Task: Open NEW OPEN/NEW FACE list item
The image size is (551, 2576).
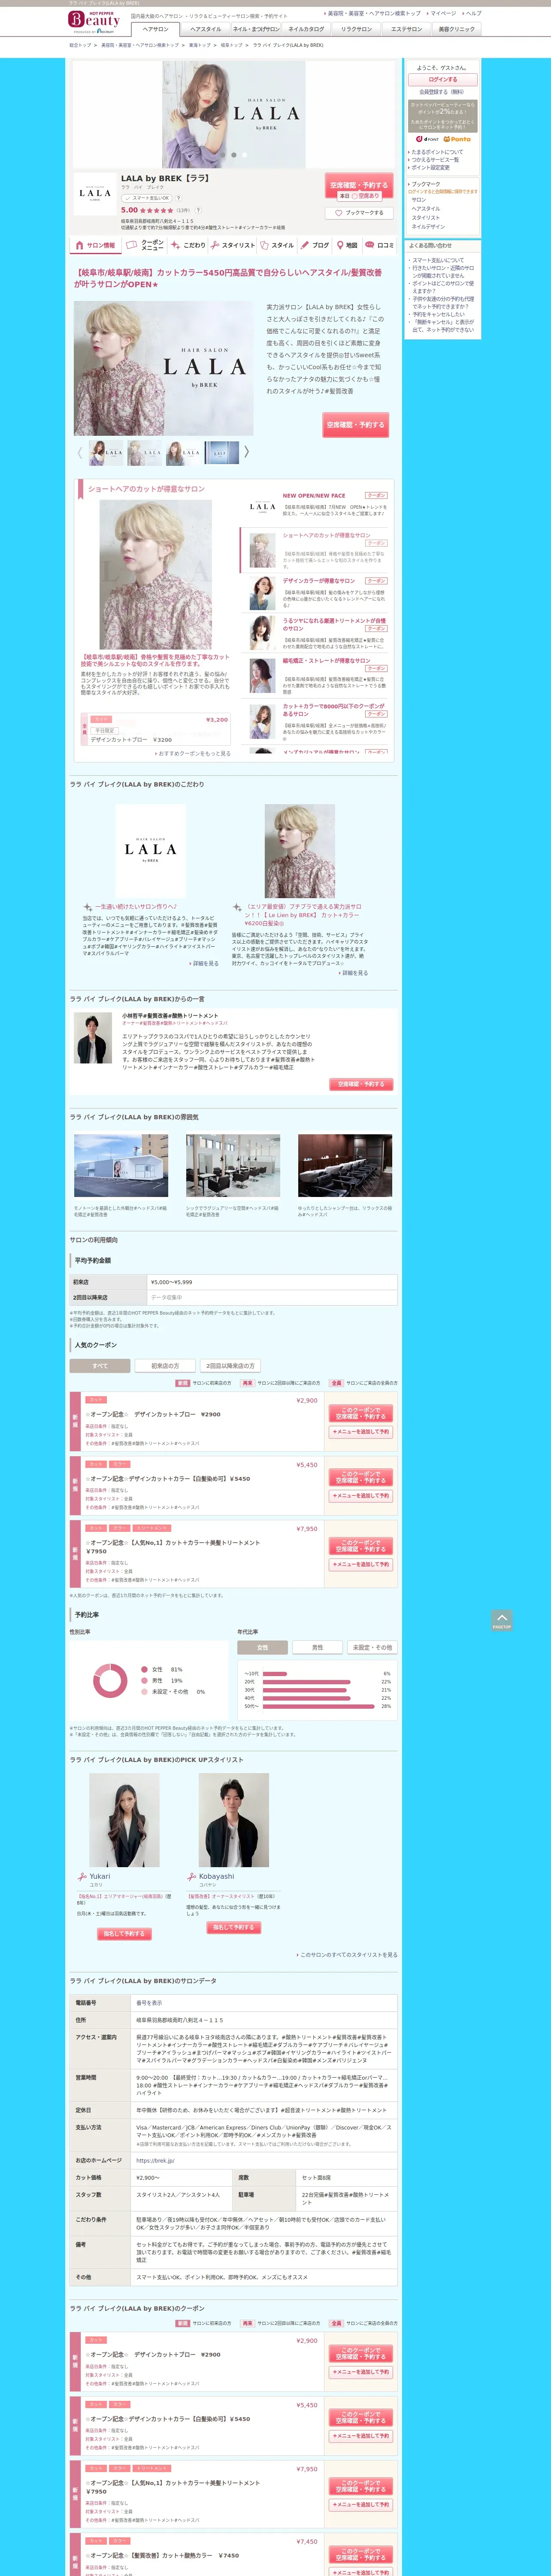Action: coord(314,495)
